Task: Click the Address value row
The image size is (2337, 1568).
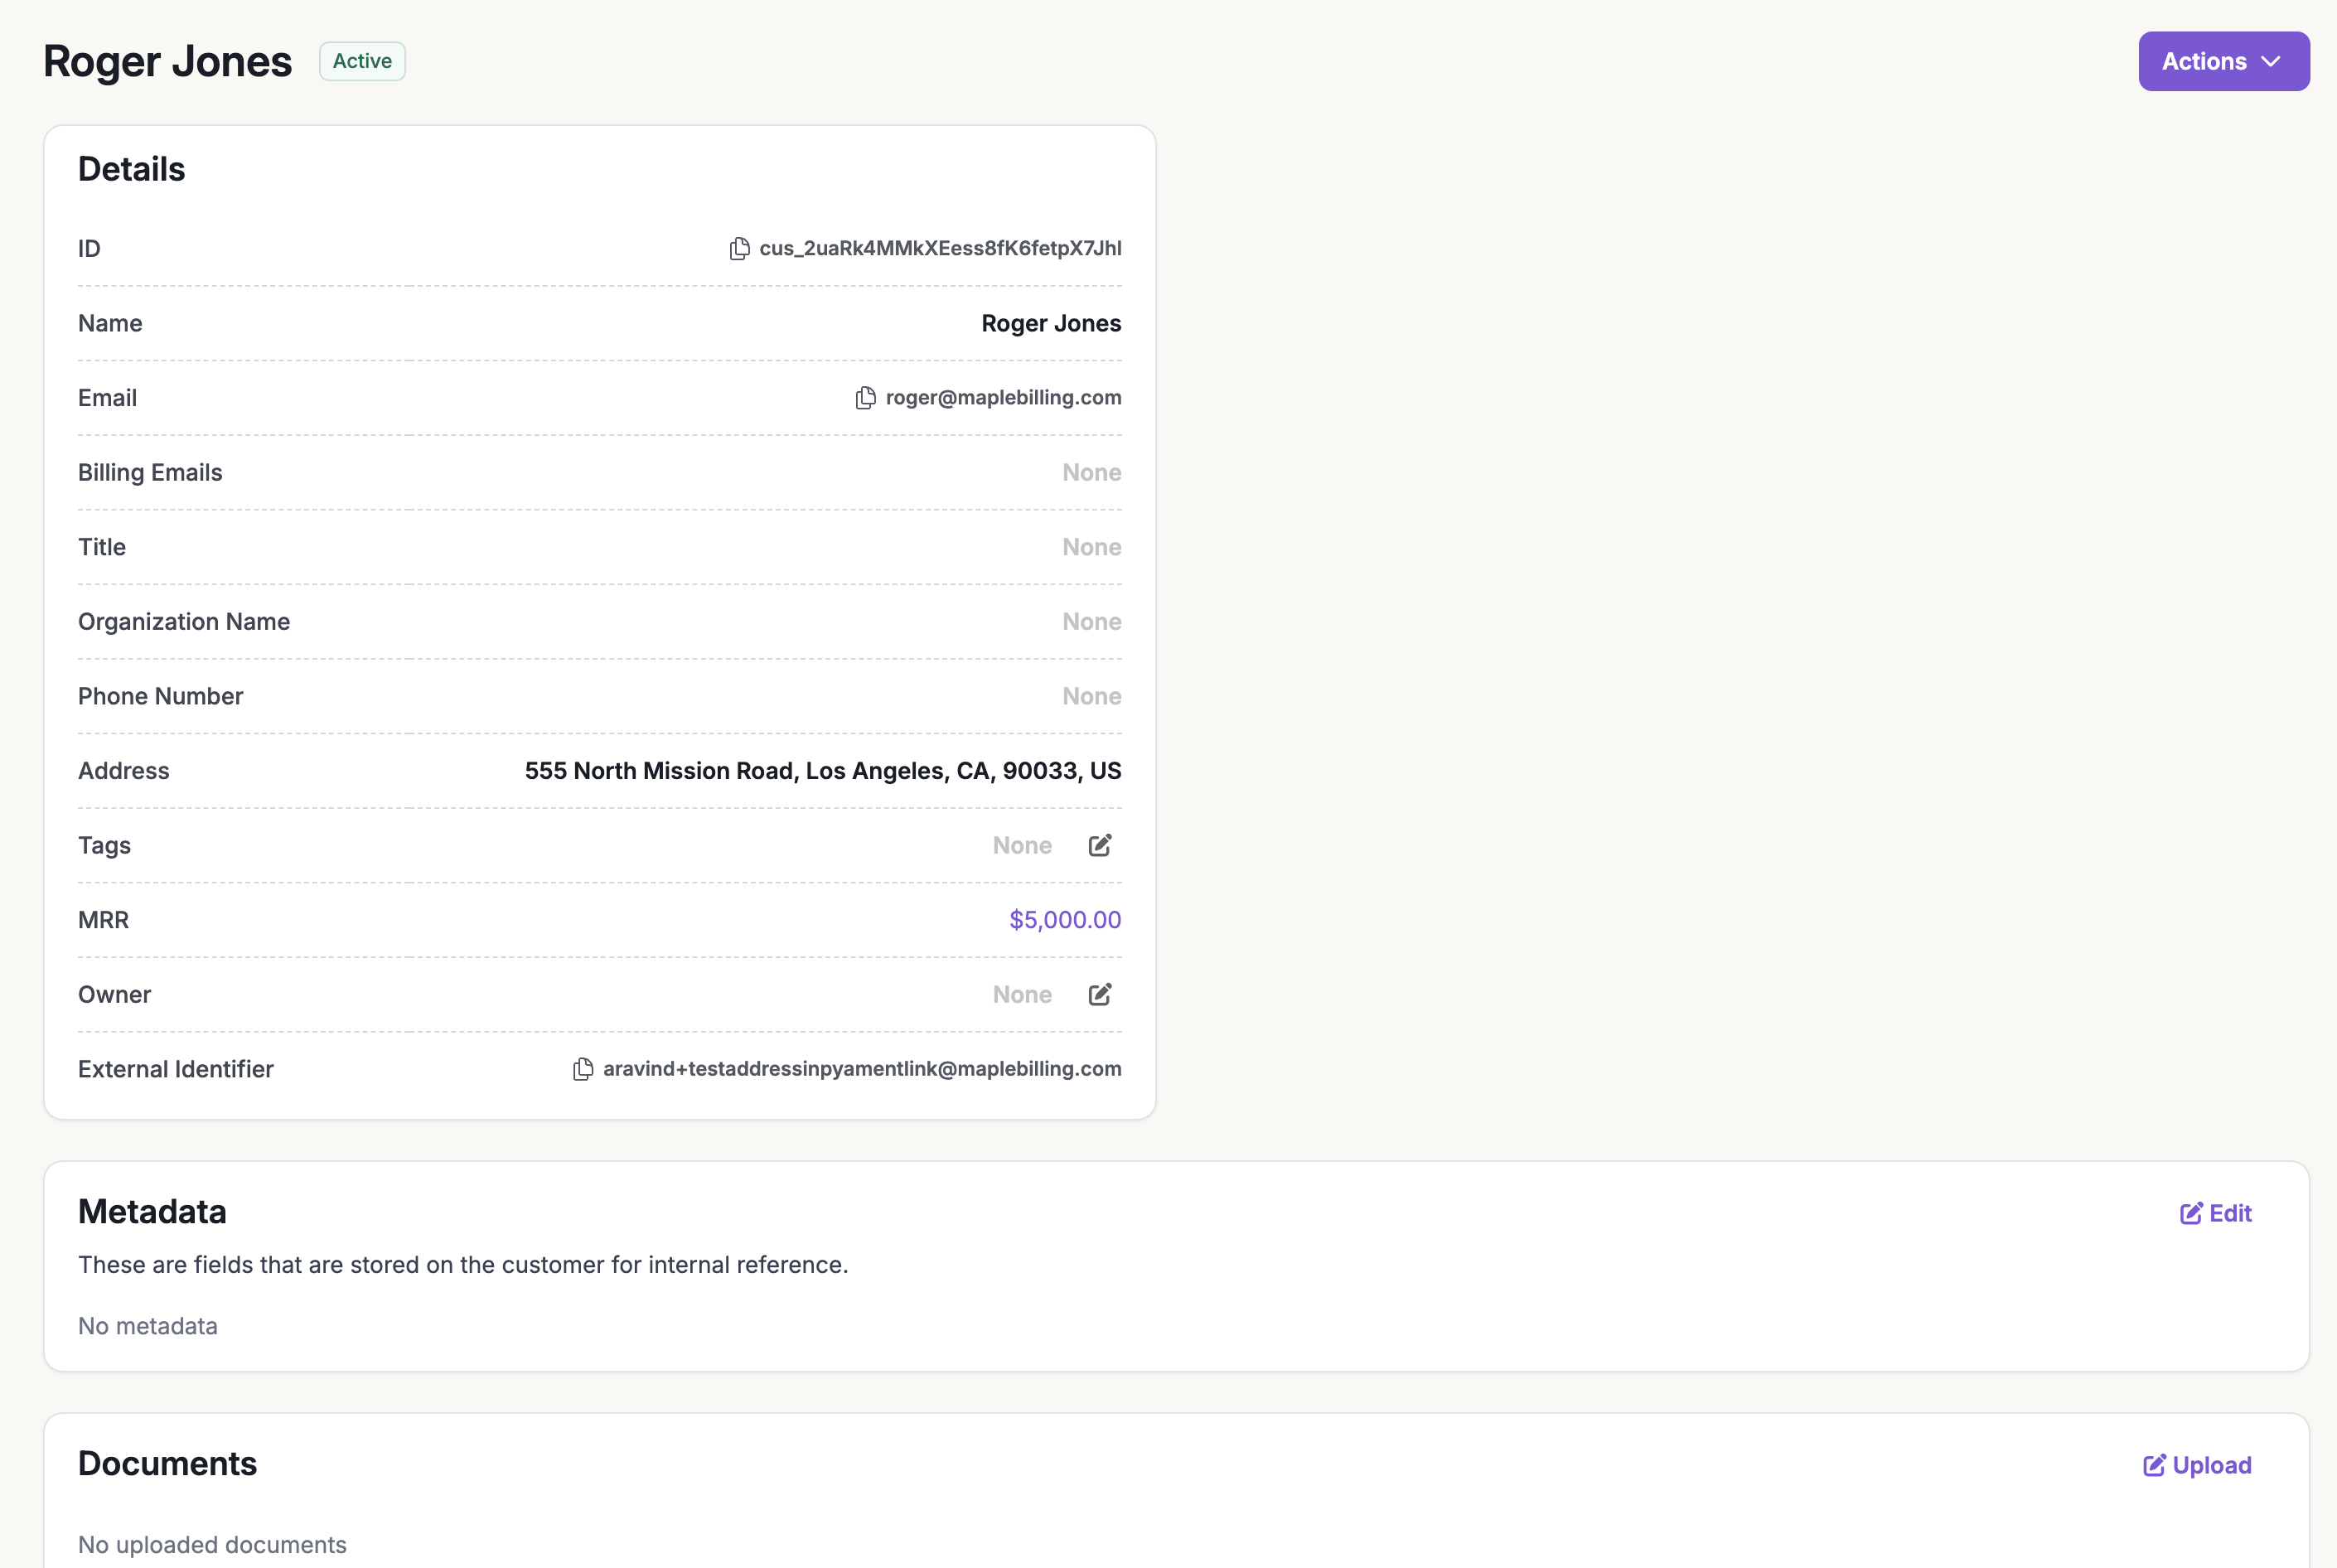Action: [822, 770]
